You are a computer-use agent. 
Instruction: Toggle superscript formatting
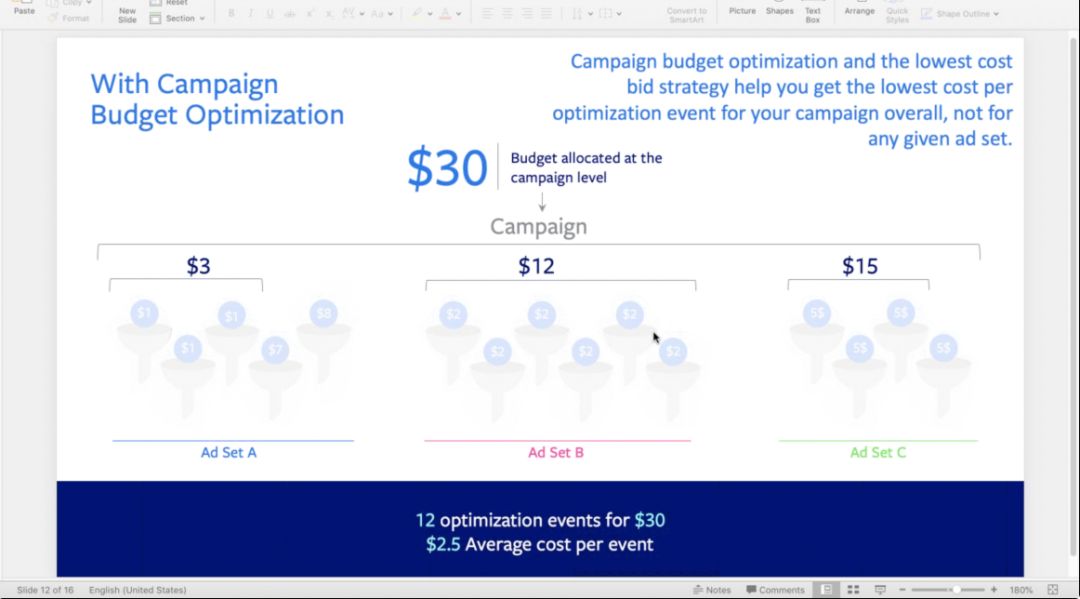(310, 14)
